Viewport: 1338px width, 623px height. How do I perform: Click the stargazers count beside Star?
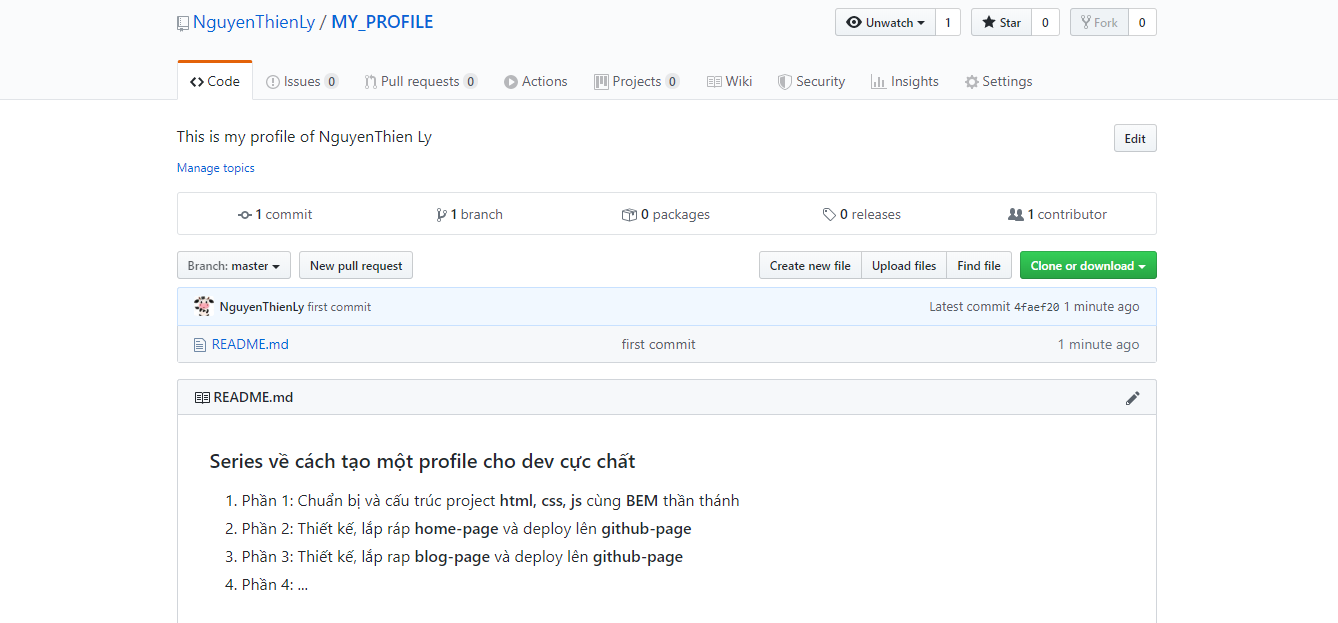pyautogui.click(x=1045, y=22)
